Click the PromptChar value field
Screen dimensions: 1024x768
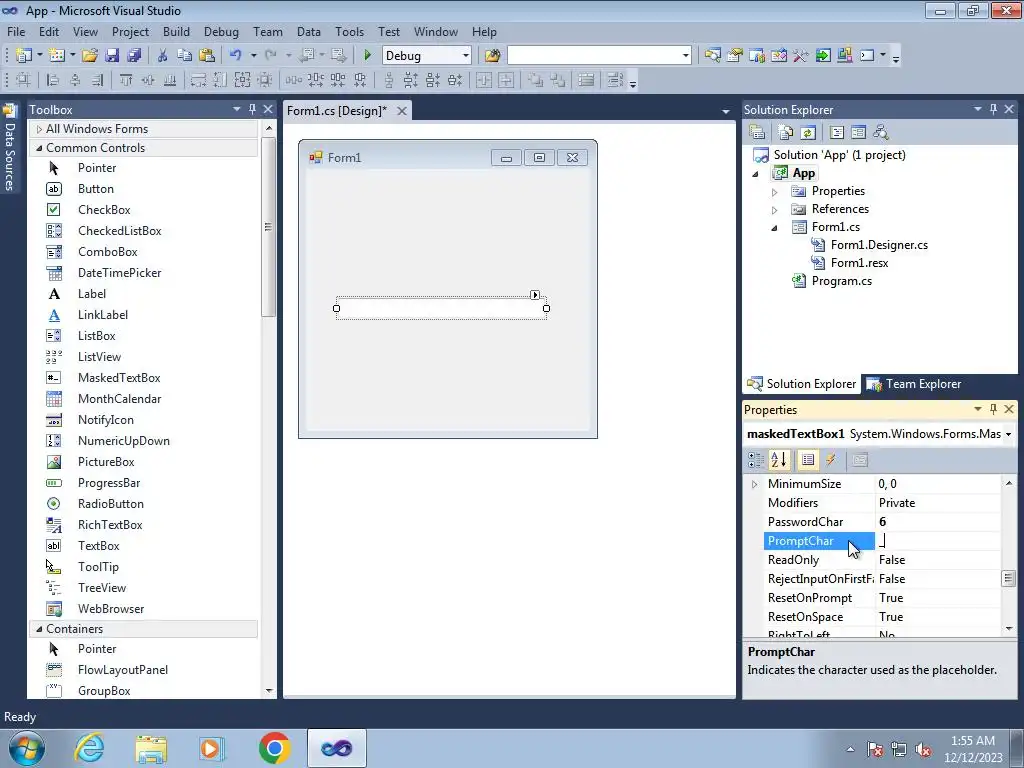pos(938,541)
